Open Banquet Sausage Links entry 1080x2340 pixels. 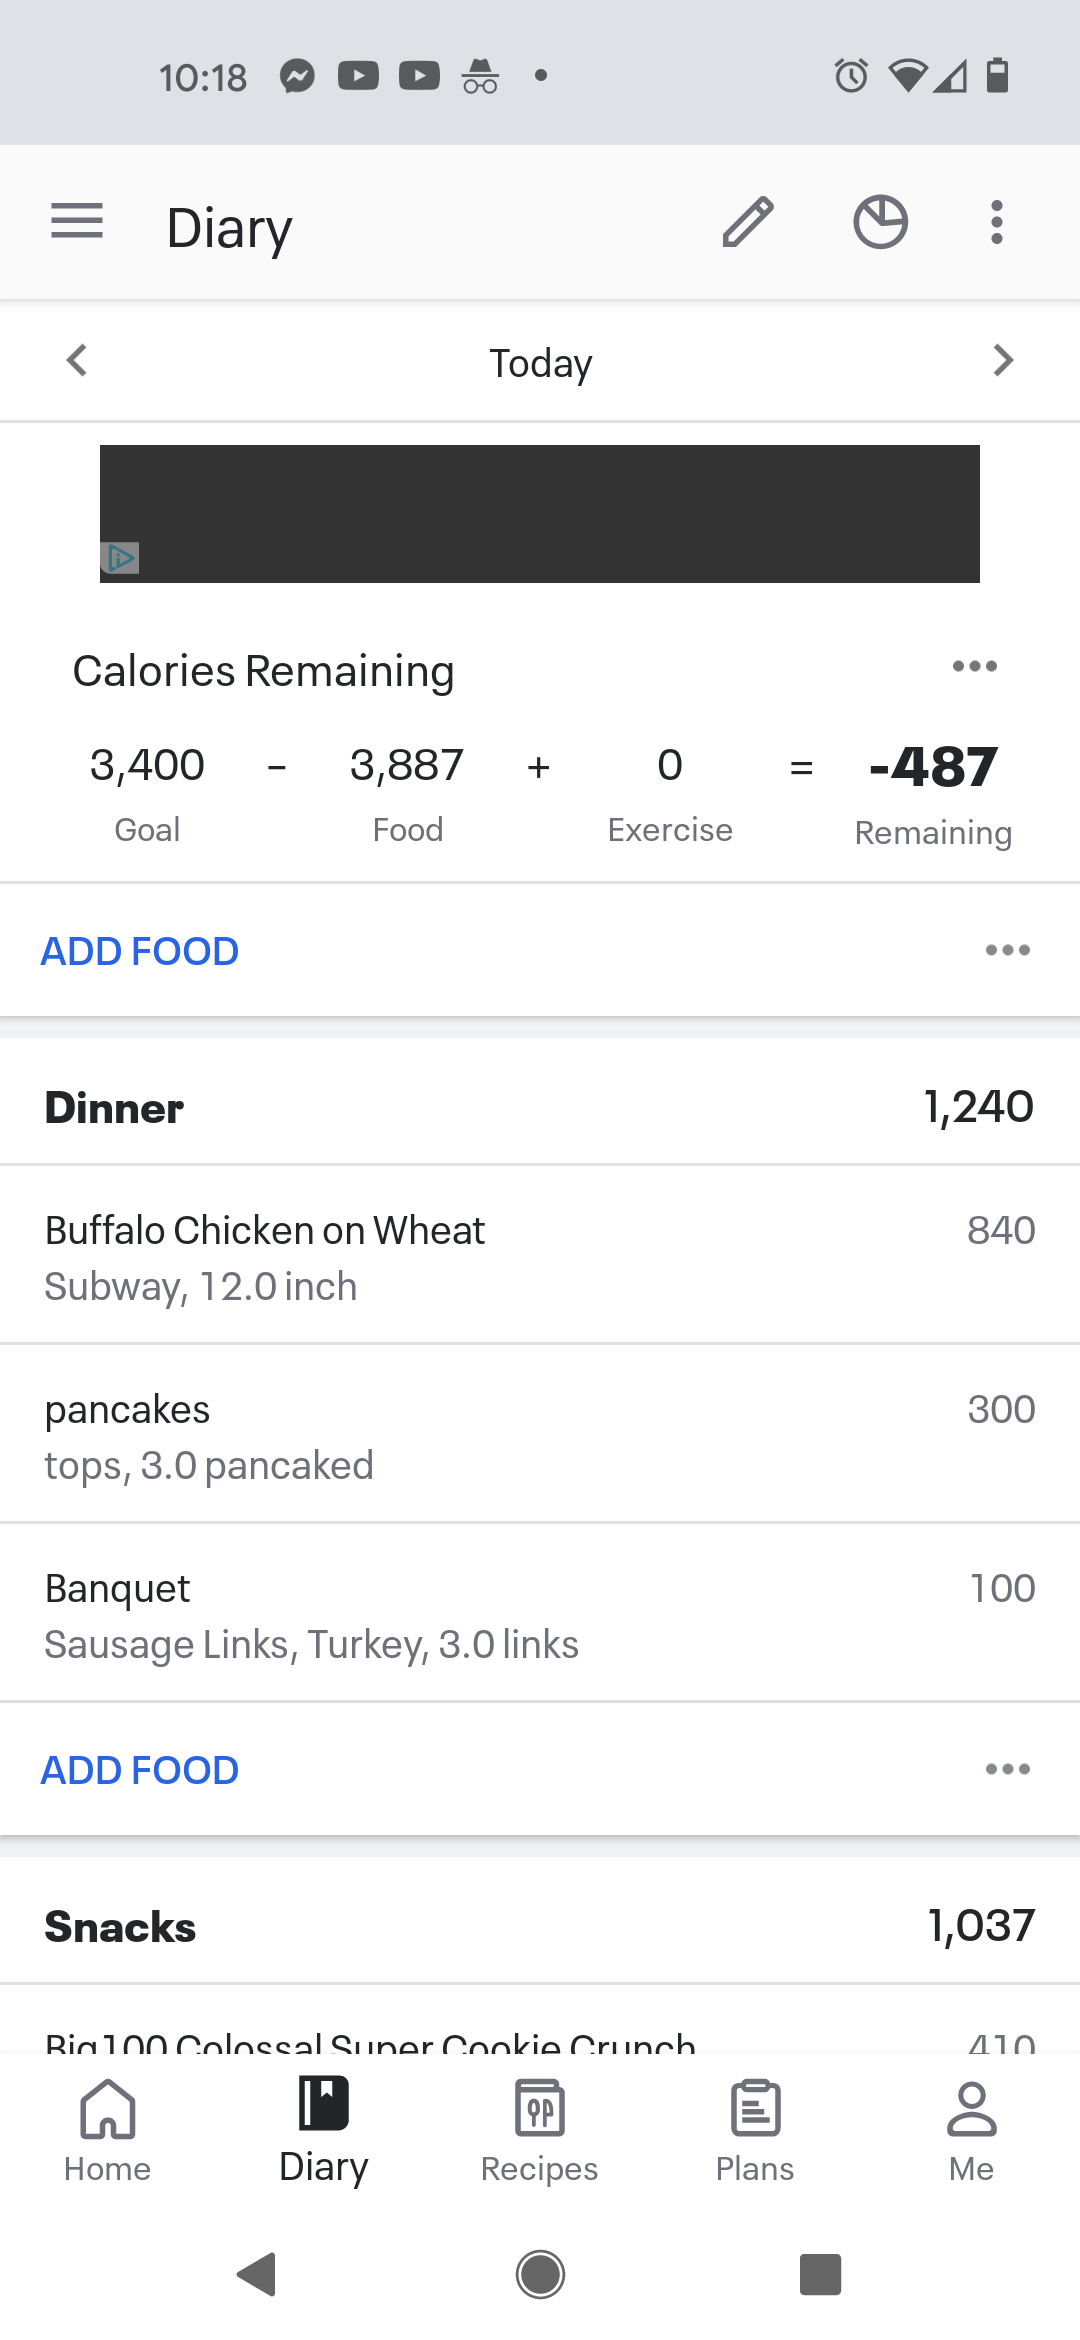click(x=540, y=1614)
